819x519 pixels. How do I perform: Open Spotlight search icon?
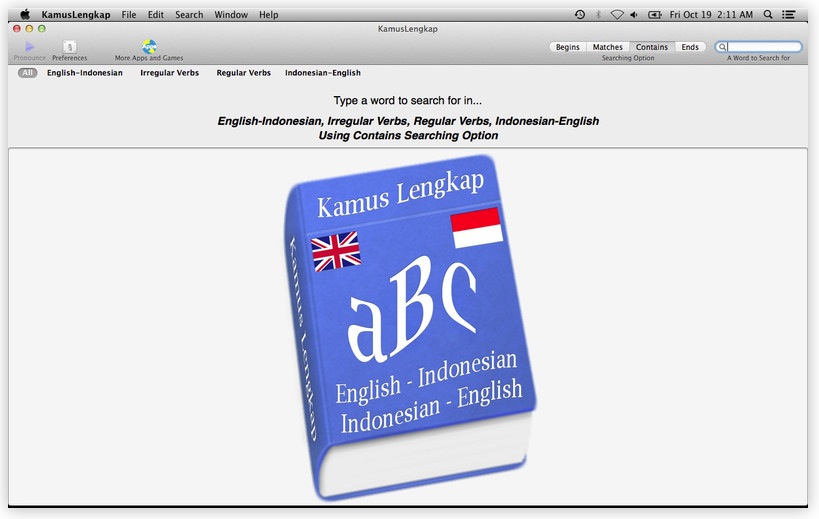point(768,15)
